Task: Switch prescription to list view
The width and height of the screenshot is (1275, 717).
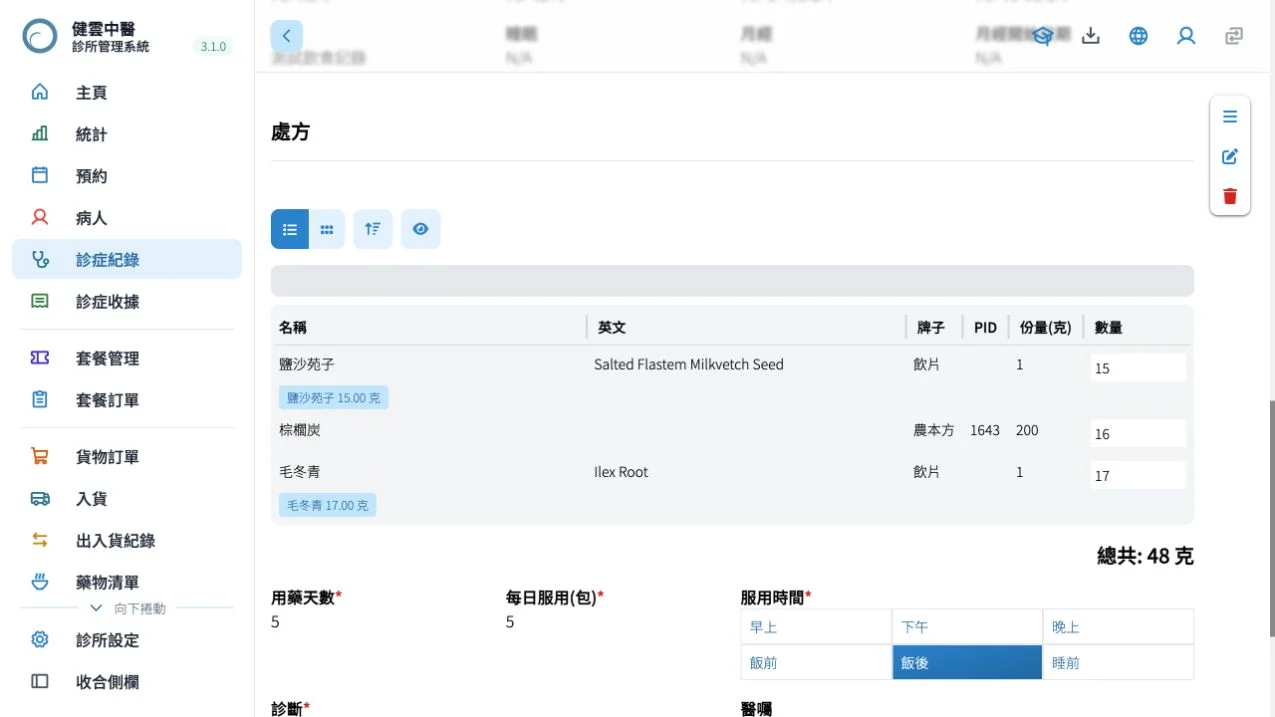Action: tap(290, 229)
